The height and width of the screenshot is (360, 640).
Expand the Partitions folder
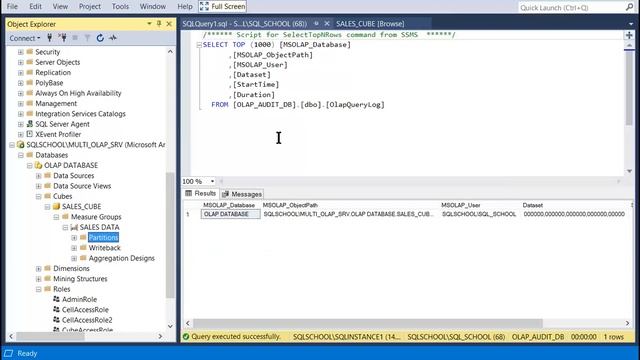[74, 238]
